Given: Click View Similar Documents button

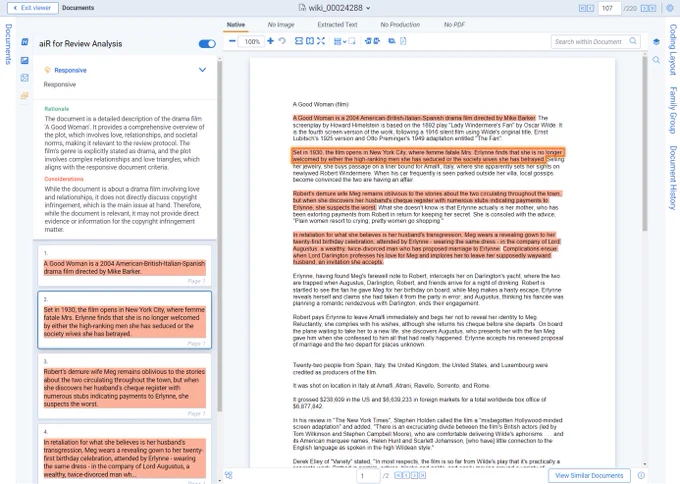Looking at the screenshot, I should tap(589, 475).
